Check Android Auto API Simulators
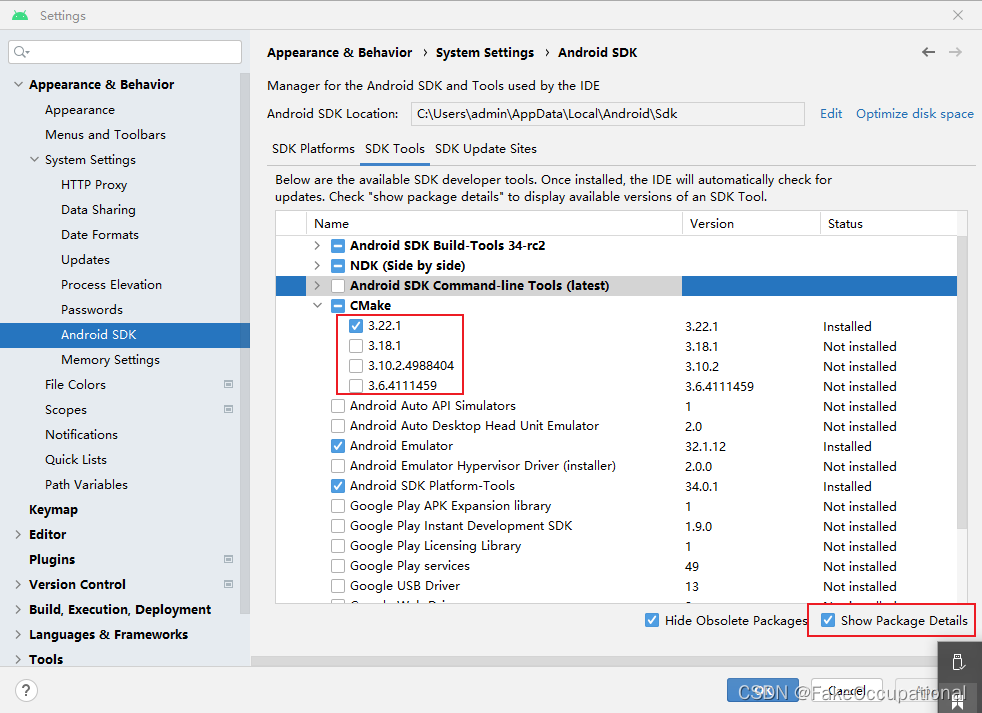 tap(338, 406)
